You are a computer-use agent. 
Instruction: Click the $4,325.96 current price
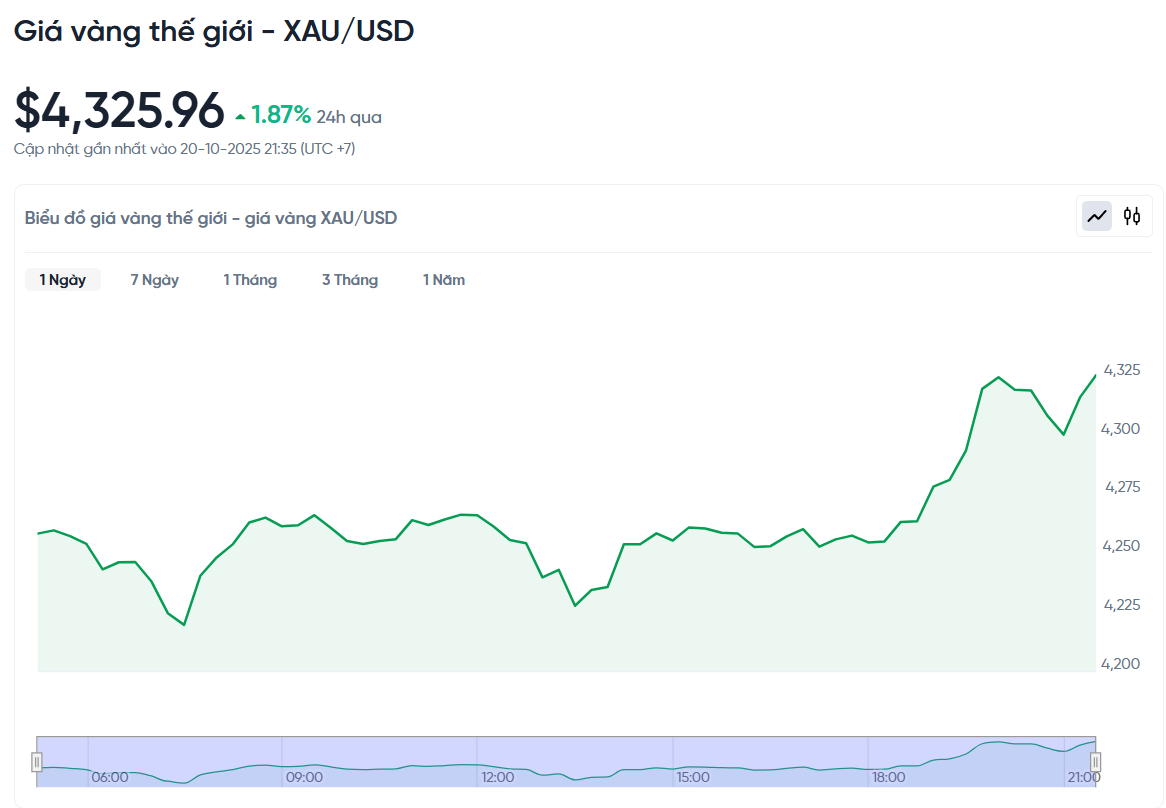pos(119,111)
